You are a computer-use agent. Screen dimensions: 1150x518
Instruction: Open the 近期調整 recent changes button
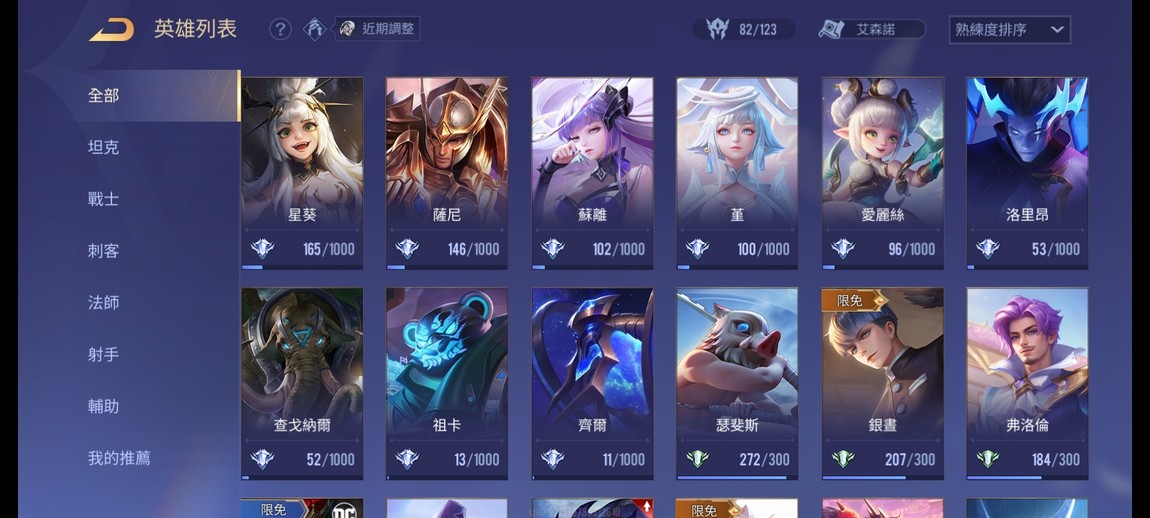[x=377, y=29]
